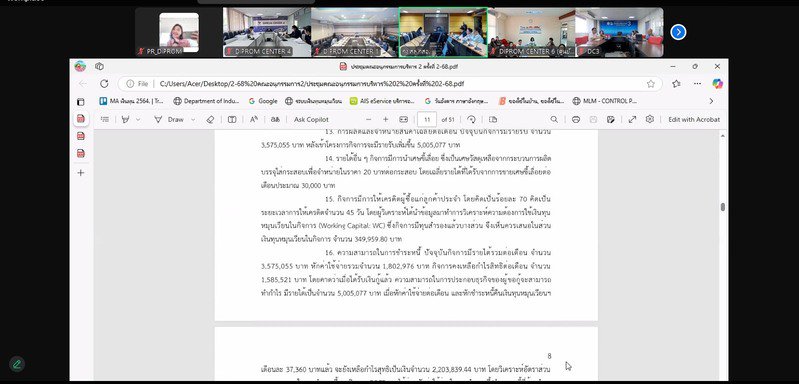Select the third PDF tab in sidebar
Image resolution: width=799 pixels, height=384 pixels.
coord(81,153)
